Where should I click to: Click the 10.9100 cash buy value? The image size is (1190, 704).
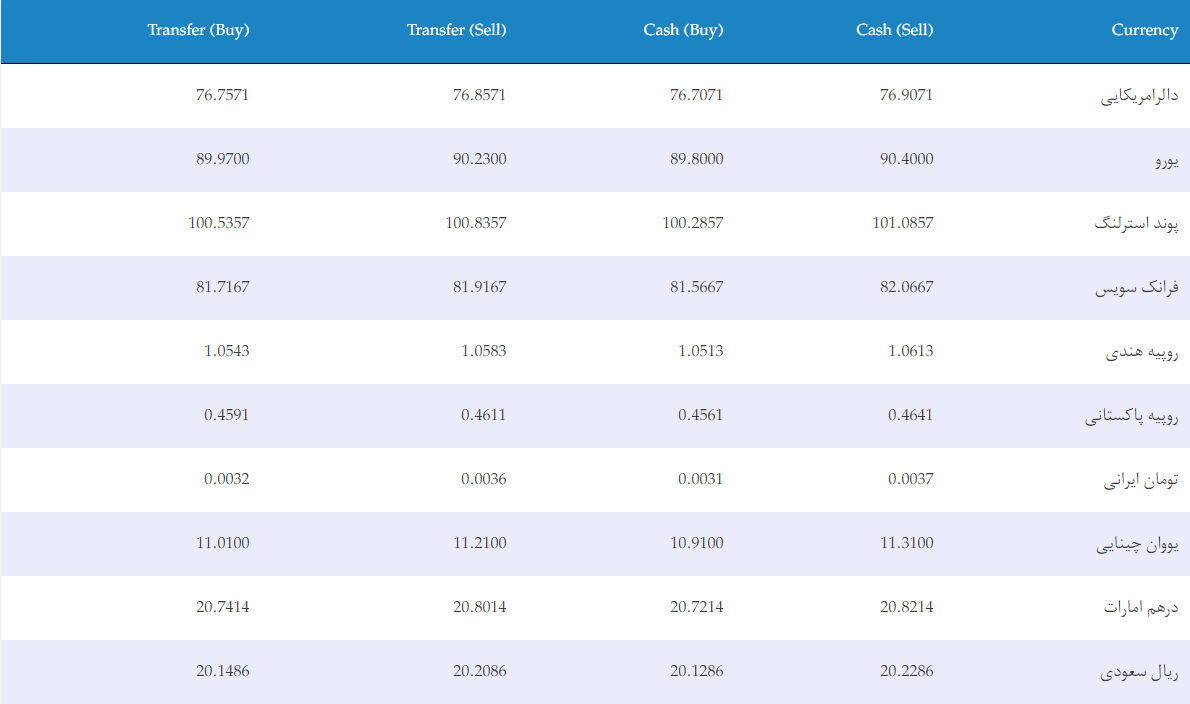697,543
